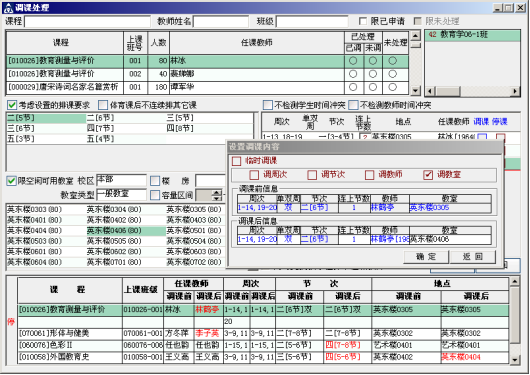Select the 已调 radio for 林冰 row
530x375 pixels.
353,61
